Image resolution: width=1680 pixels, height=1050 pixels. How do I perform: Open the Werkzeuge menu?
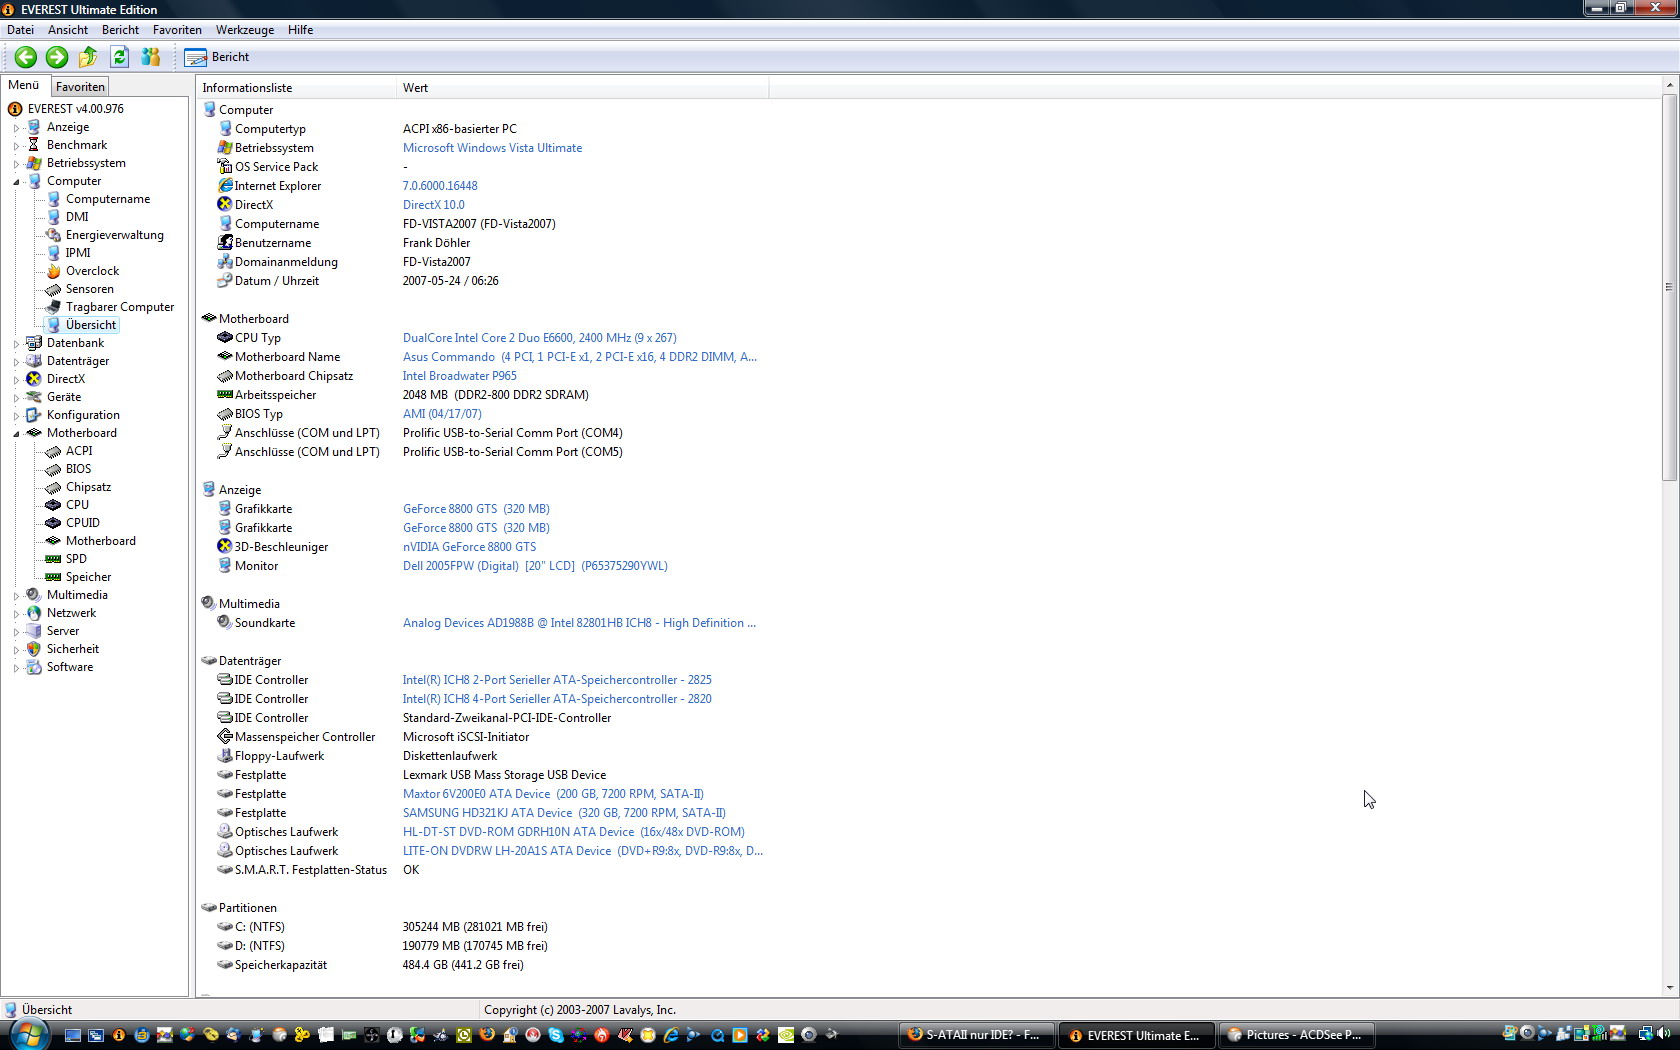(x=245, y=30)
